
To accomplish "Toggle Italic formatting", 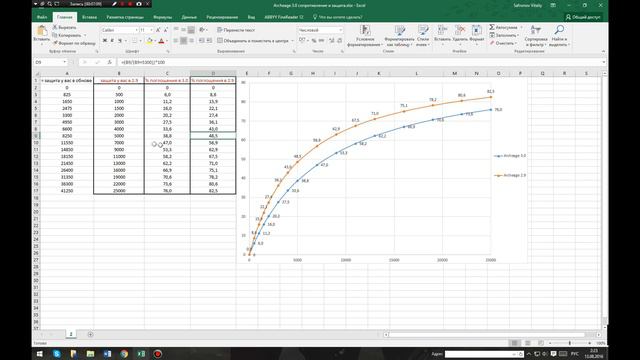I will tap(112, 41).
